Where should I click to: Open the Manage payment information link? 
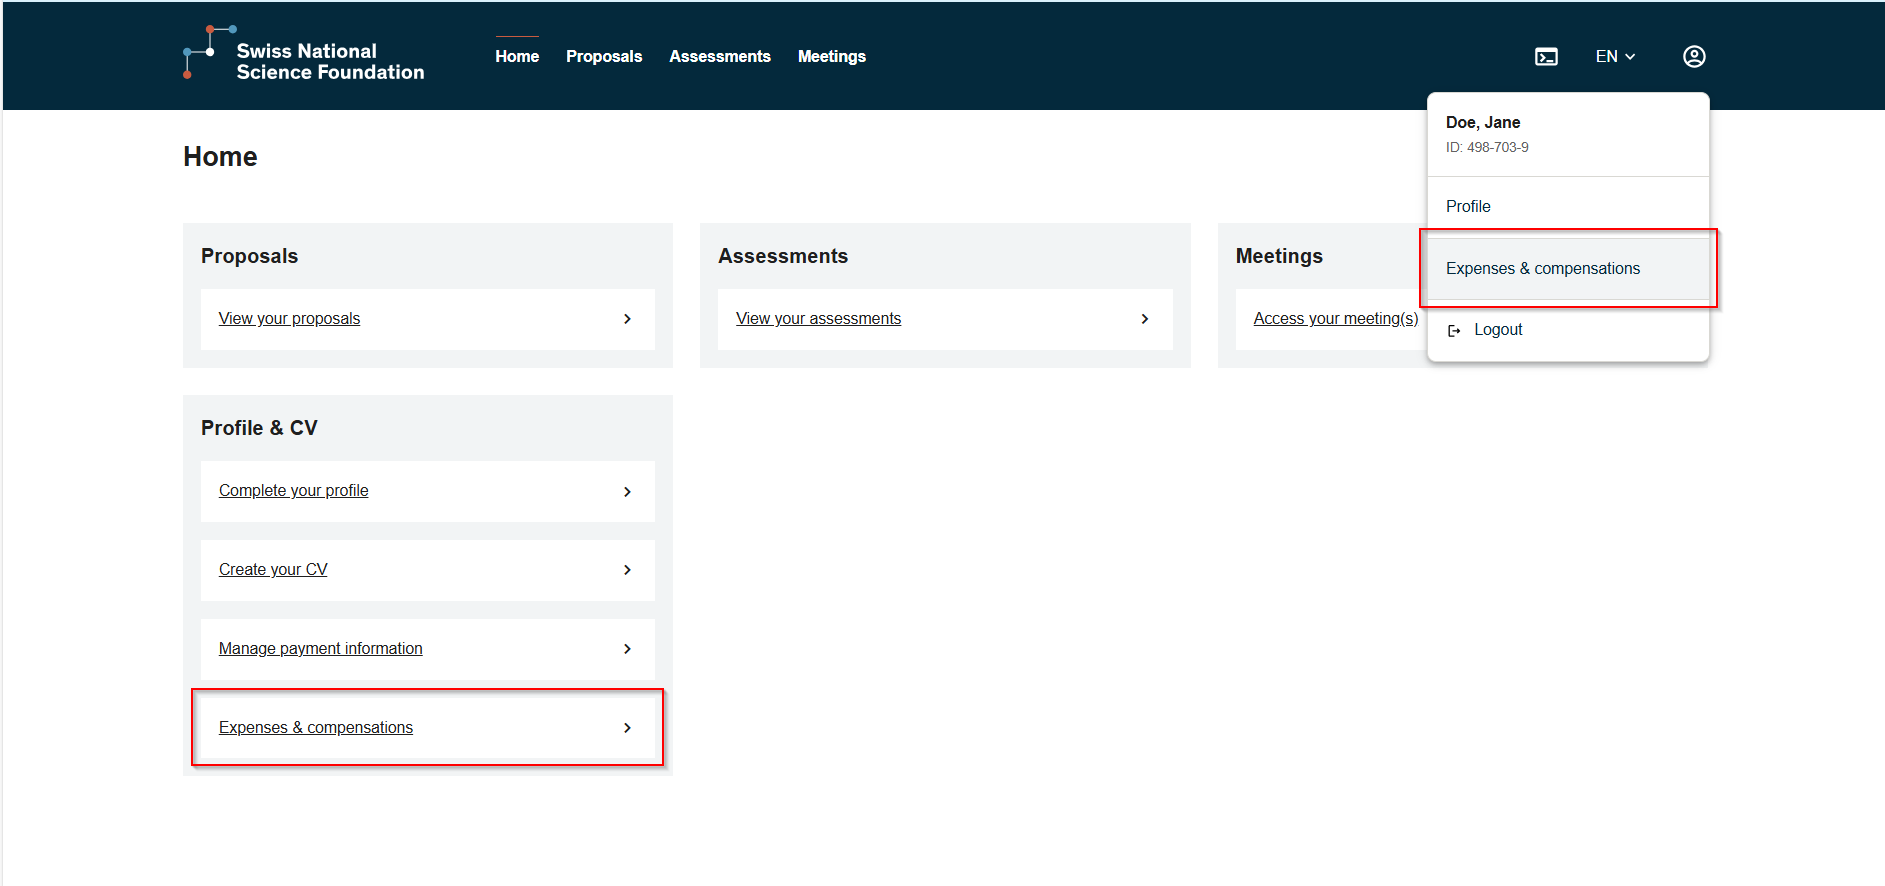coord(320,649)
